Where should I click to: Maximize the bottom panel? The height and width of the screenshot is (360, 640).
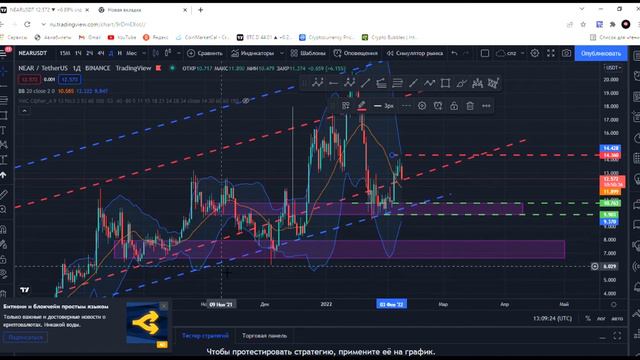[x=617, y=336]
